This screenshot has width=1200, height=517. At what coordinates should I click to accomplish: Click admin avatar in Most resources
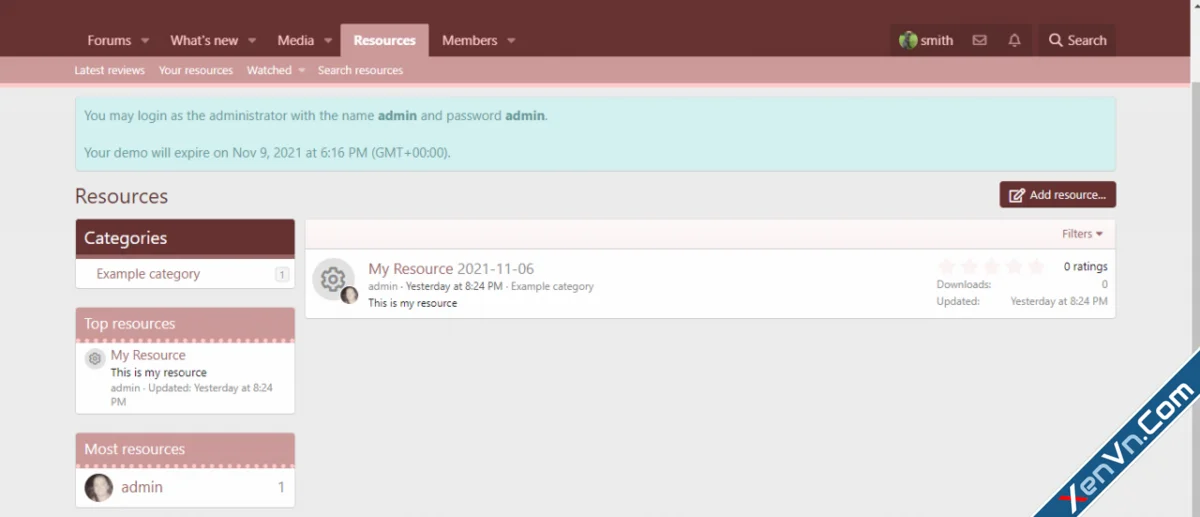point(99,487)
